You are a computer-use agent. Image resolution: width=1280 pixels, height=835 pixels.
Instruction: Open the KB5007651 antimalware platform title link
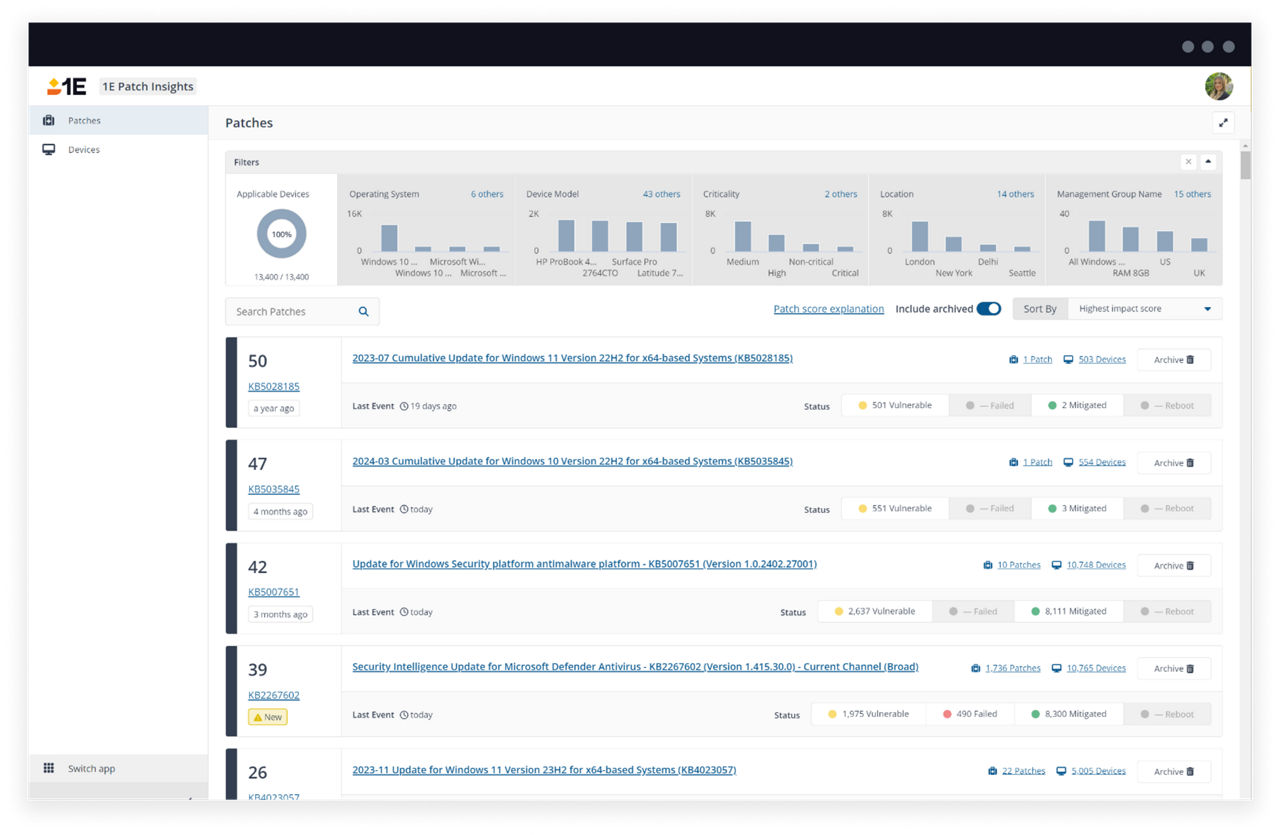coord(584,564)
